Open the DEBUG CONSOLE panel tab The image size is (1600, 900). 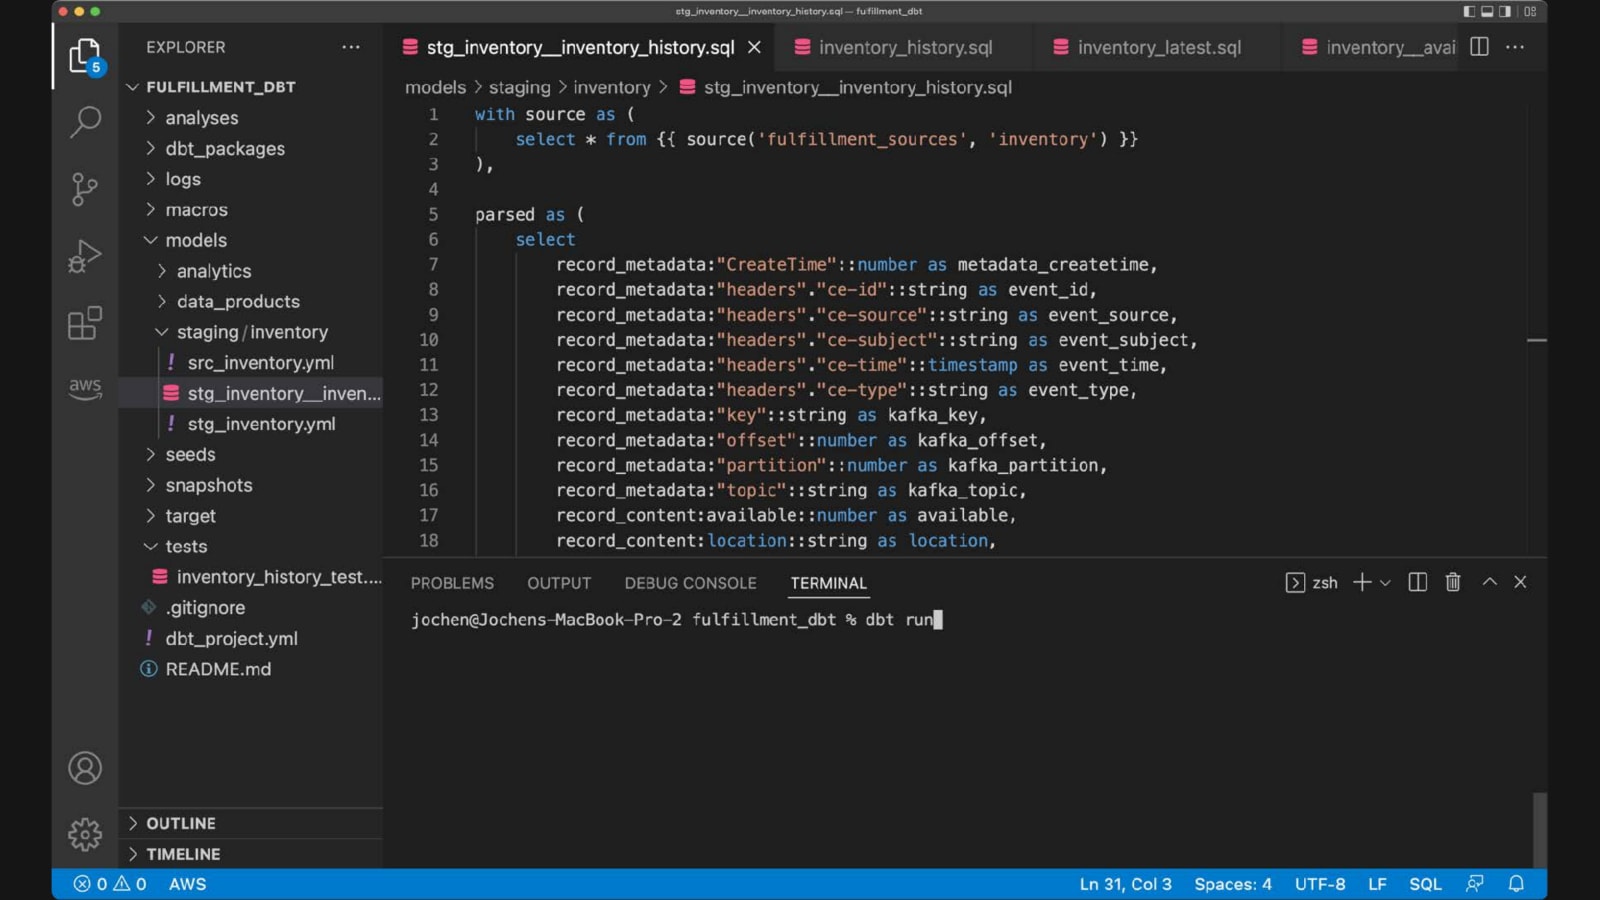point(690,583)
